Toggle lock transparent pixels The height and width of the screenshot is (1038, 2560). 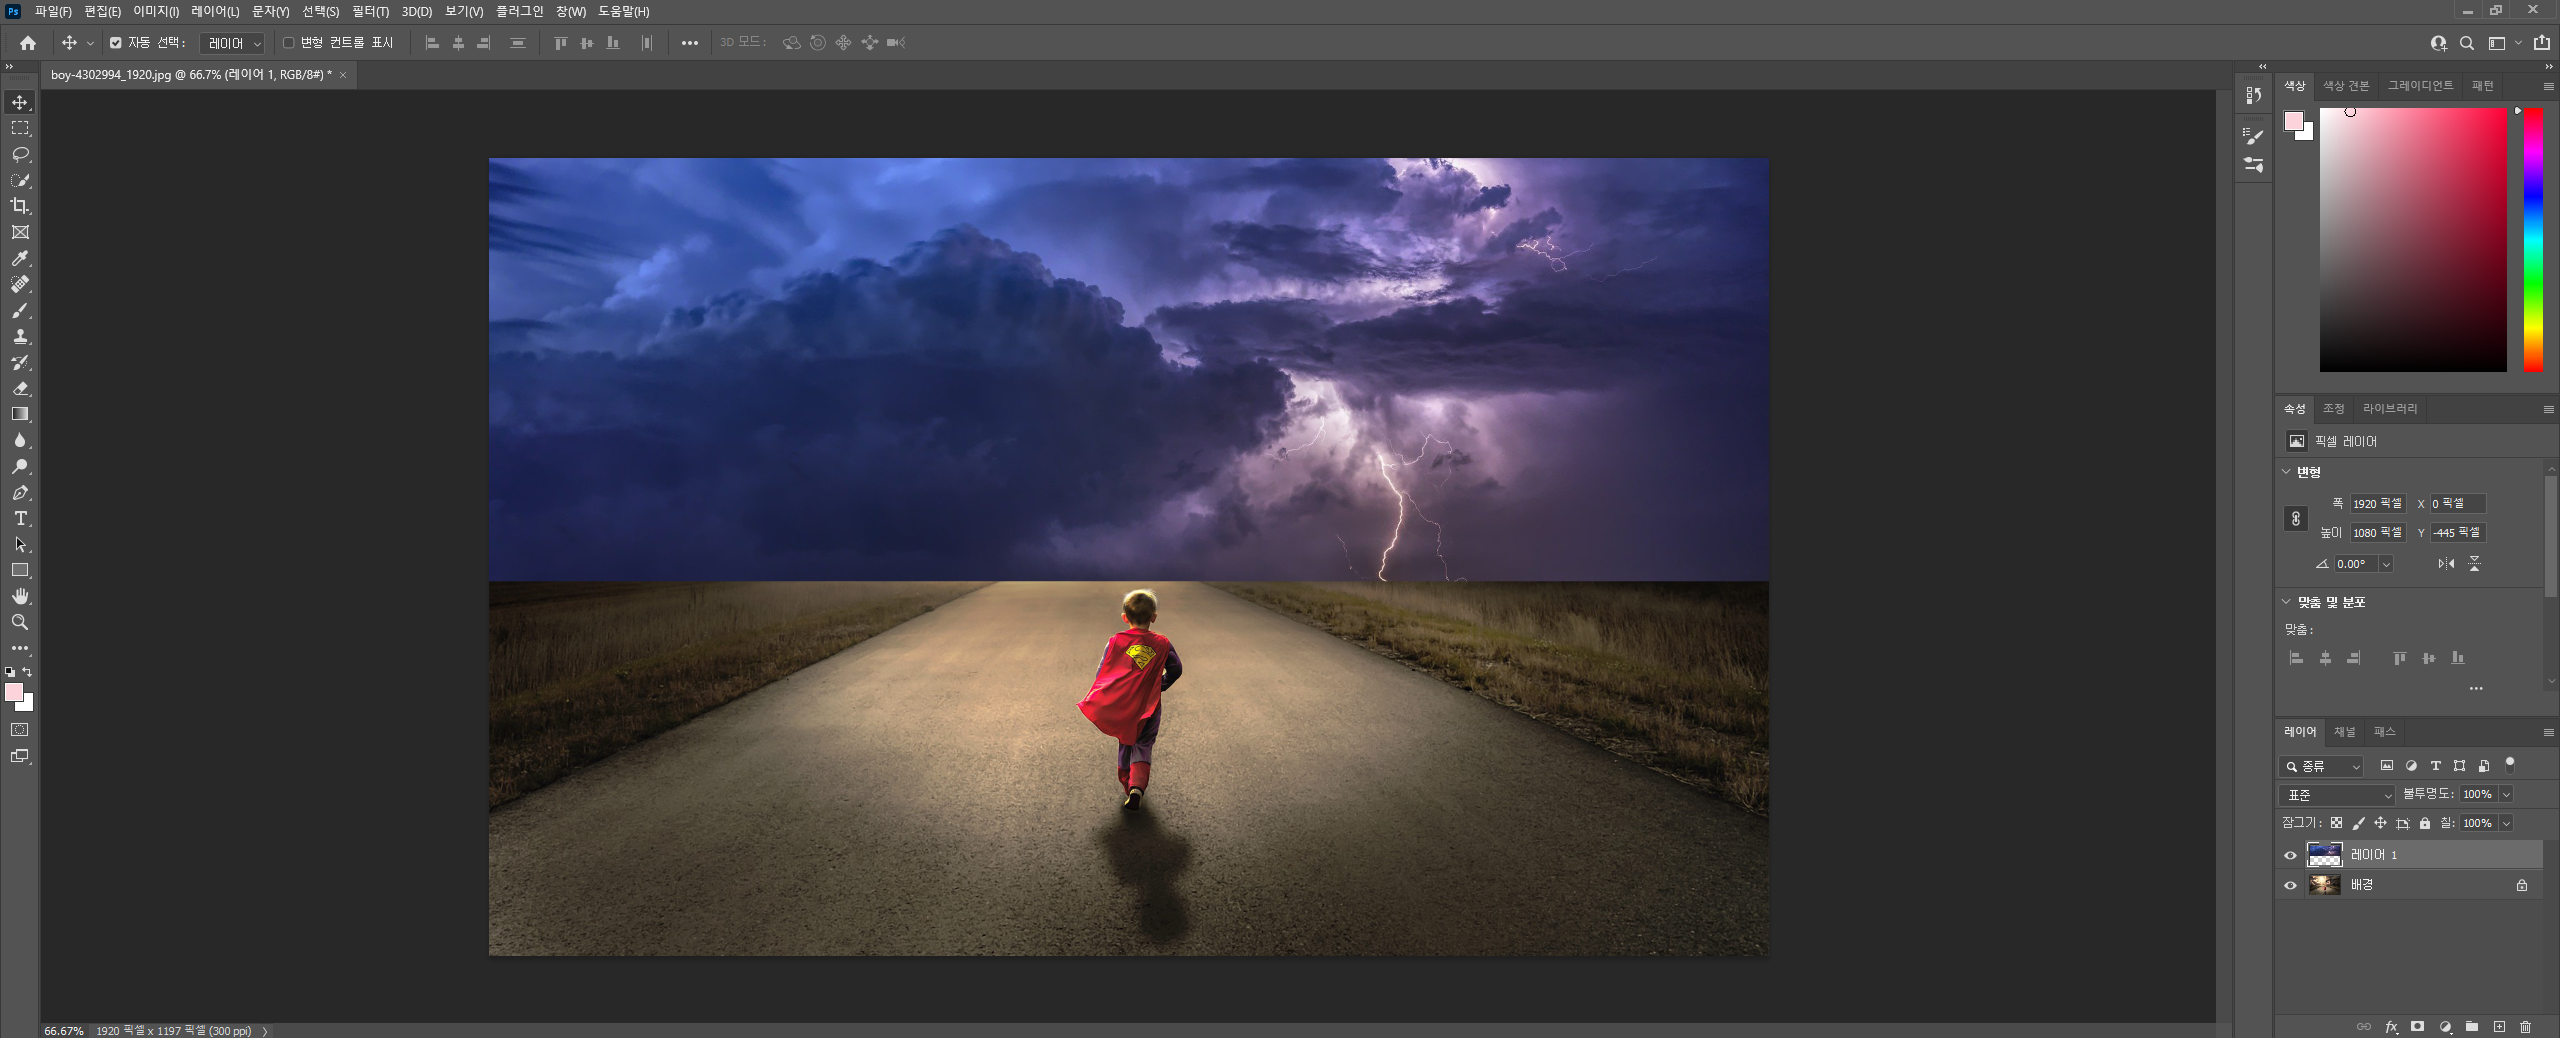2336,823
